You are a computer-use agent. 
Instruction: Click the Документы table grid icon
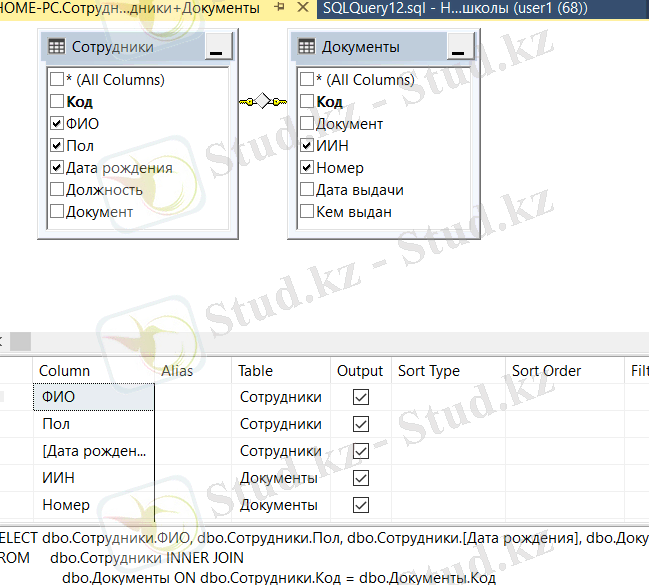307,46
